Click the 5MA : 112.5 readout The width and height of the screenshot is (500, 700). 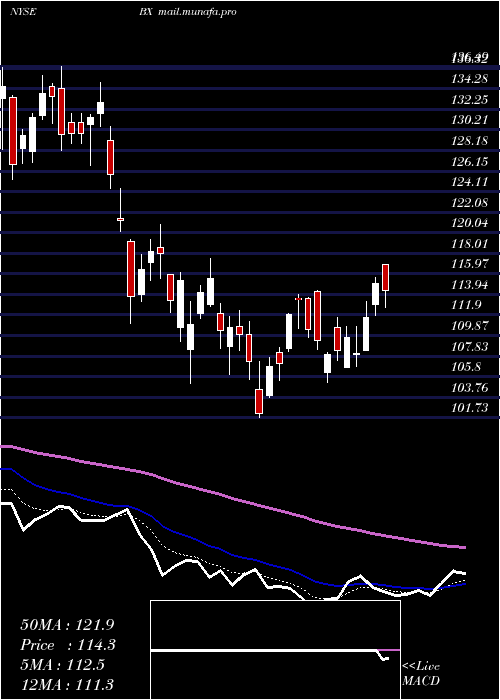point(62,665)
